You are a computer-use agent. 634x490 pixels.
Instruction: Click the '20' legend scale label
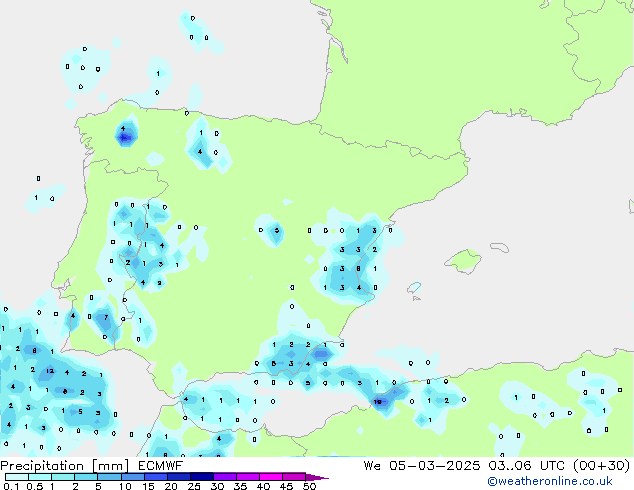(x=171, y=486)
